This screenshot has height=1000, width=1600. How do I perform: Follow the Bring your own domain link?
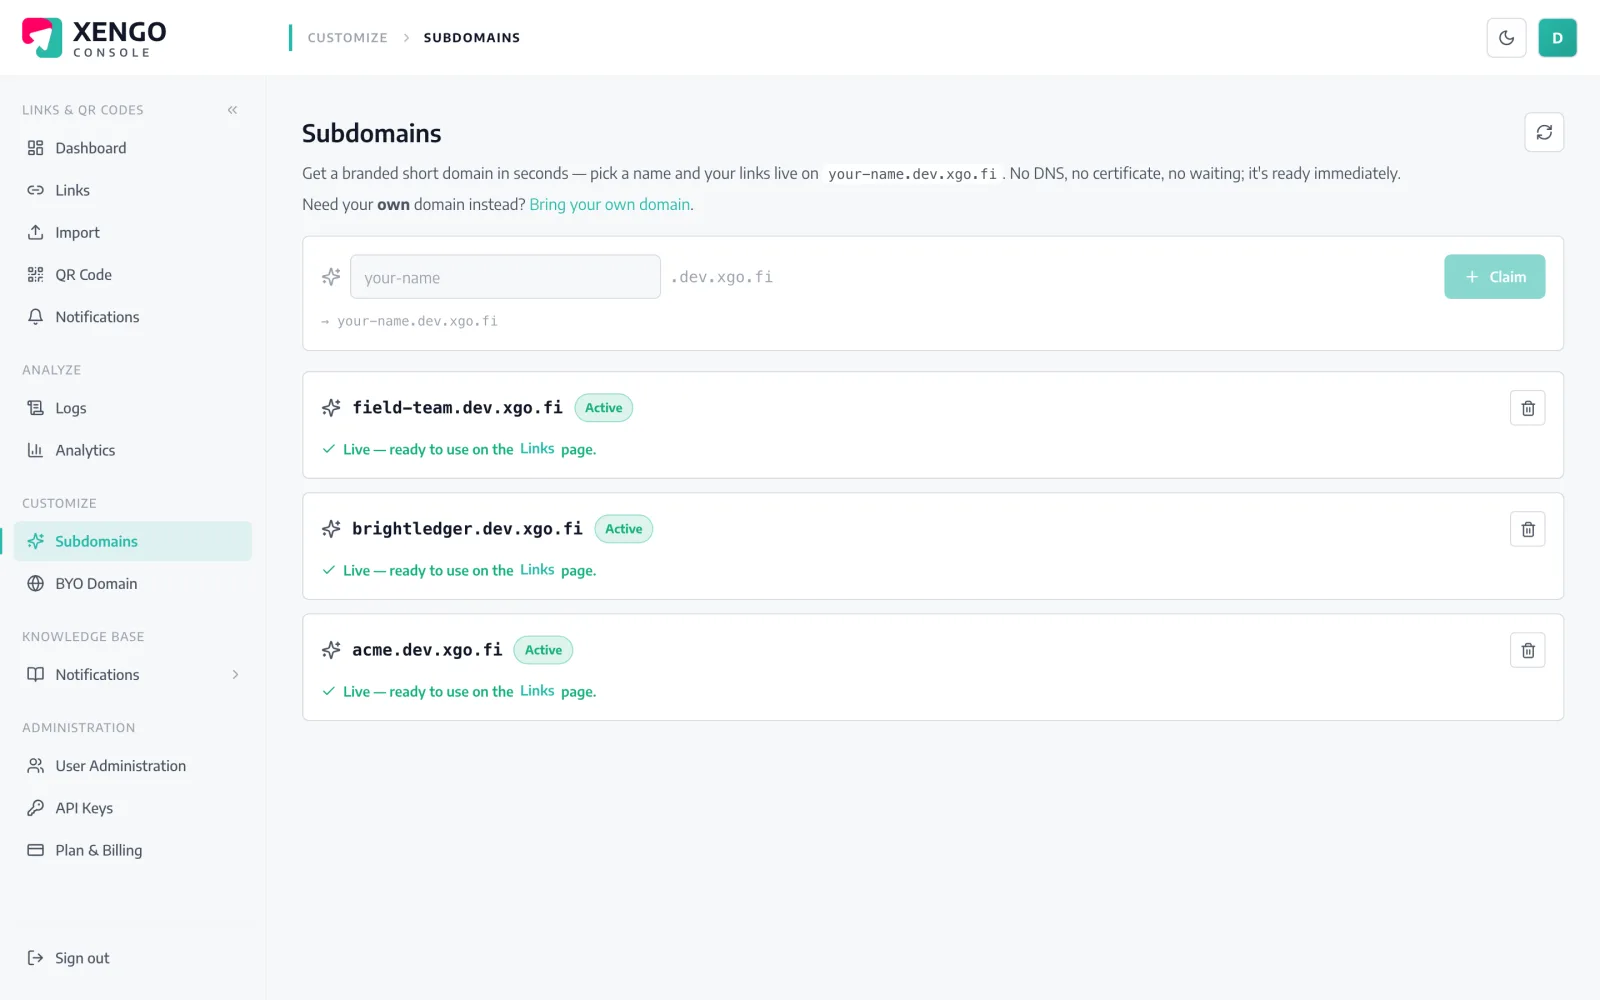[x=610, y=204]
